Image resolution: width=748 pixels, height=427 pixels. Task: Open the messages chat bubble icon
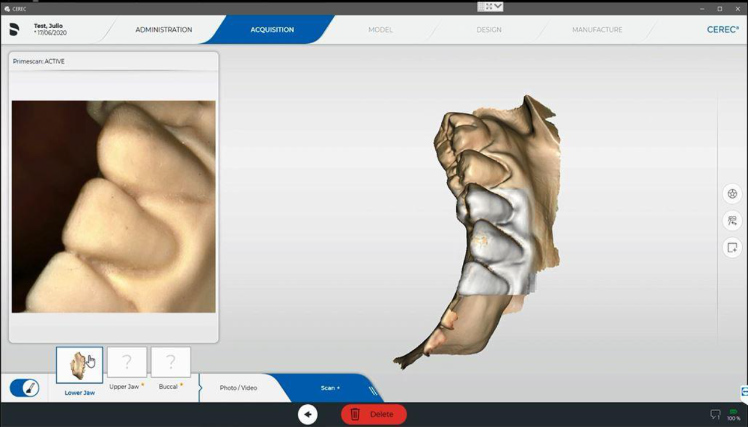click(x=715, y=414)
